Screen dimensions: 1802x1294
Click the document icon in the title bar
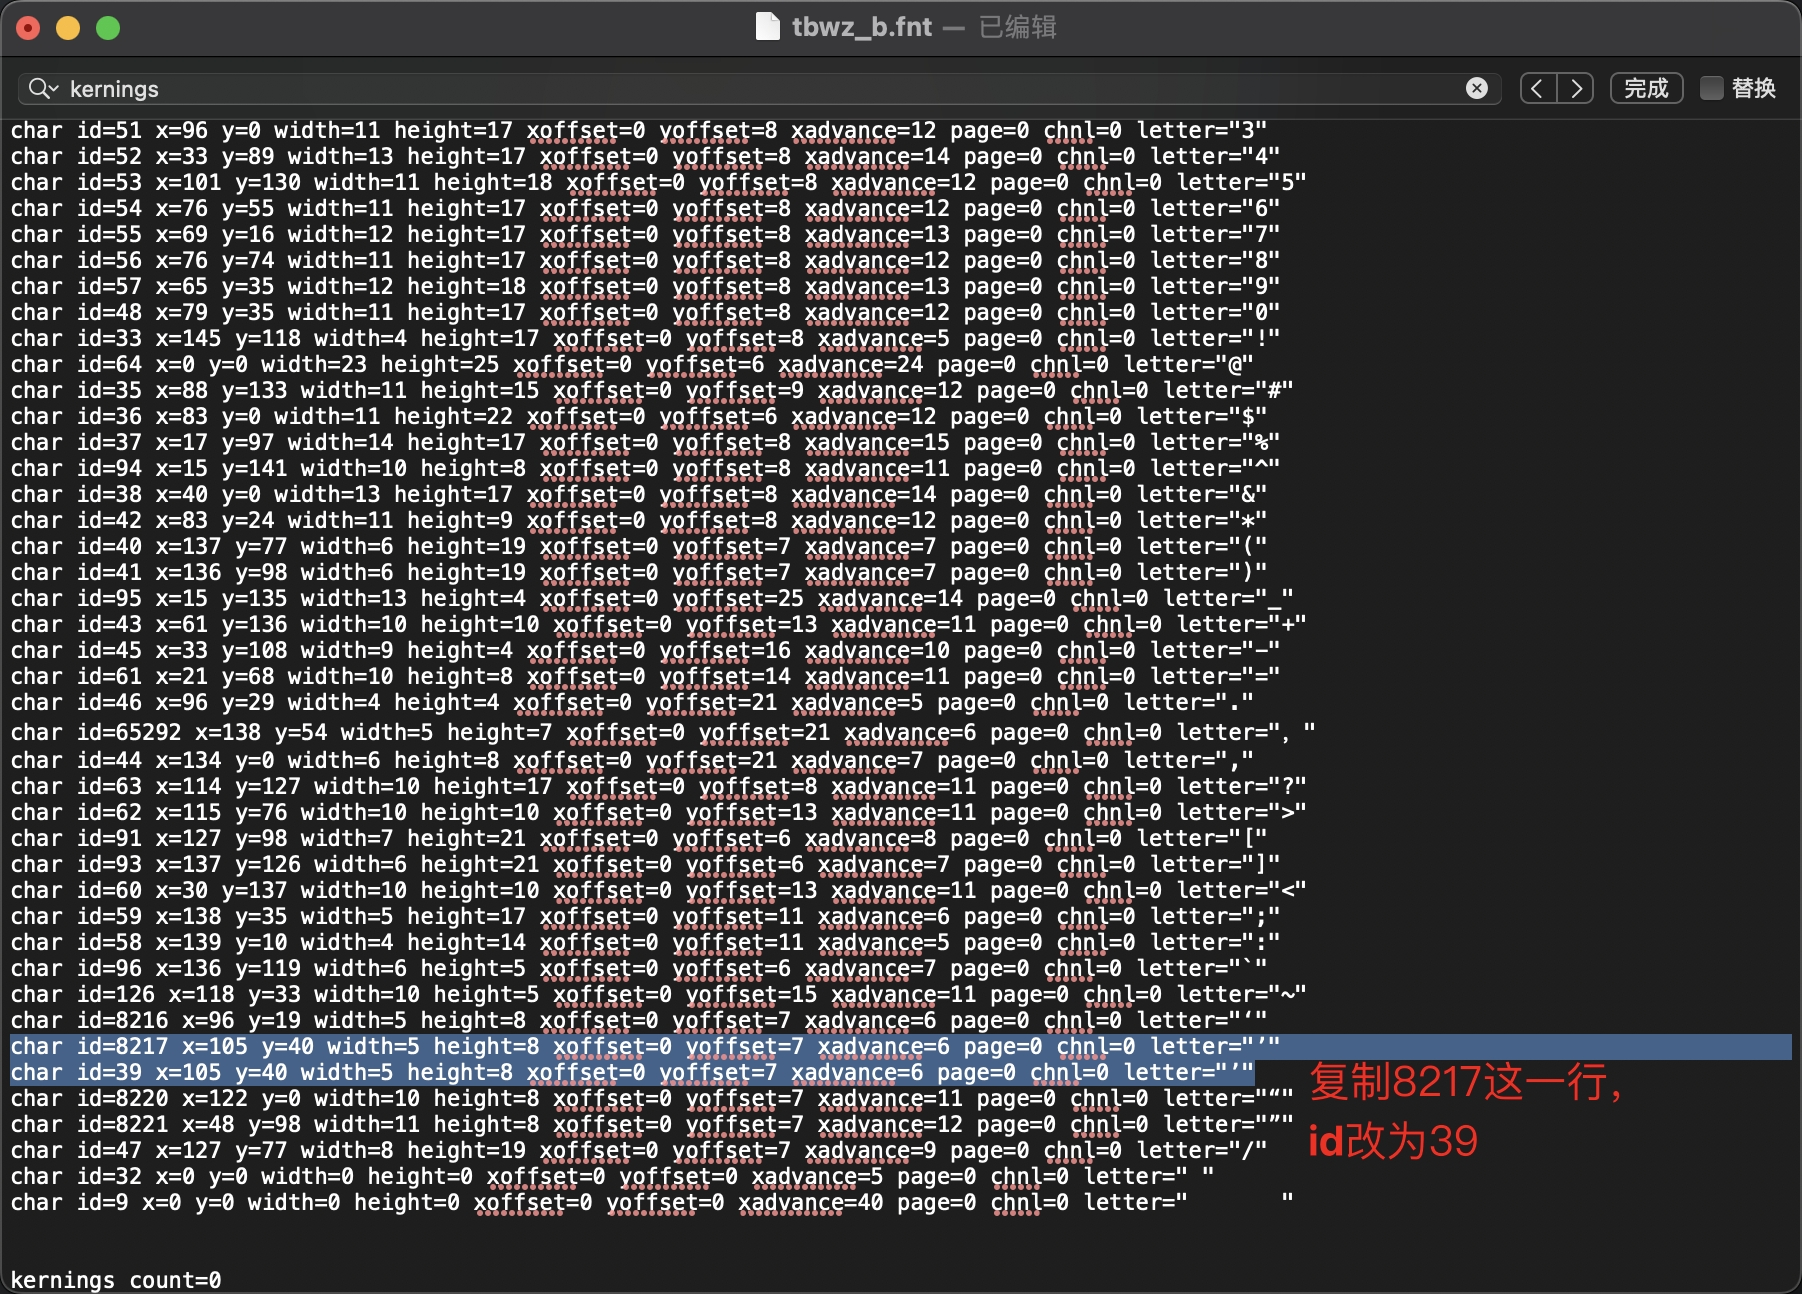pos(767,27)
